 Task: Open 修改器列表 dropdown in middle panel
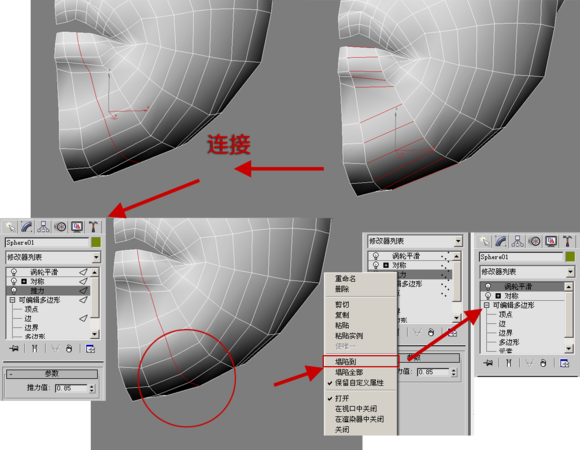[x=458, y=241]
